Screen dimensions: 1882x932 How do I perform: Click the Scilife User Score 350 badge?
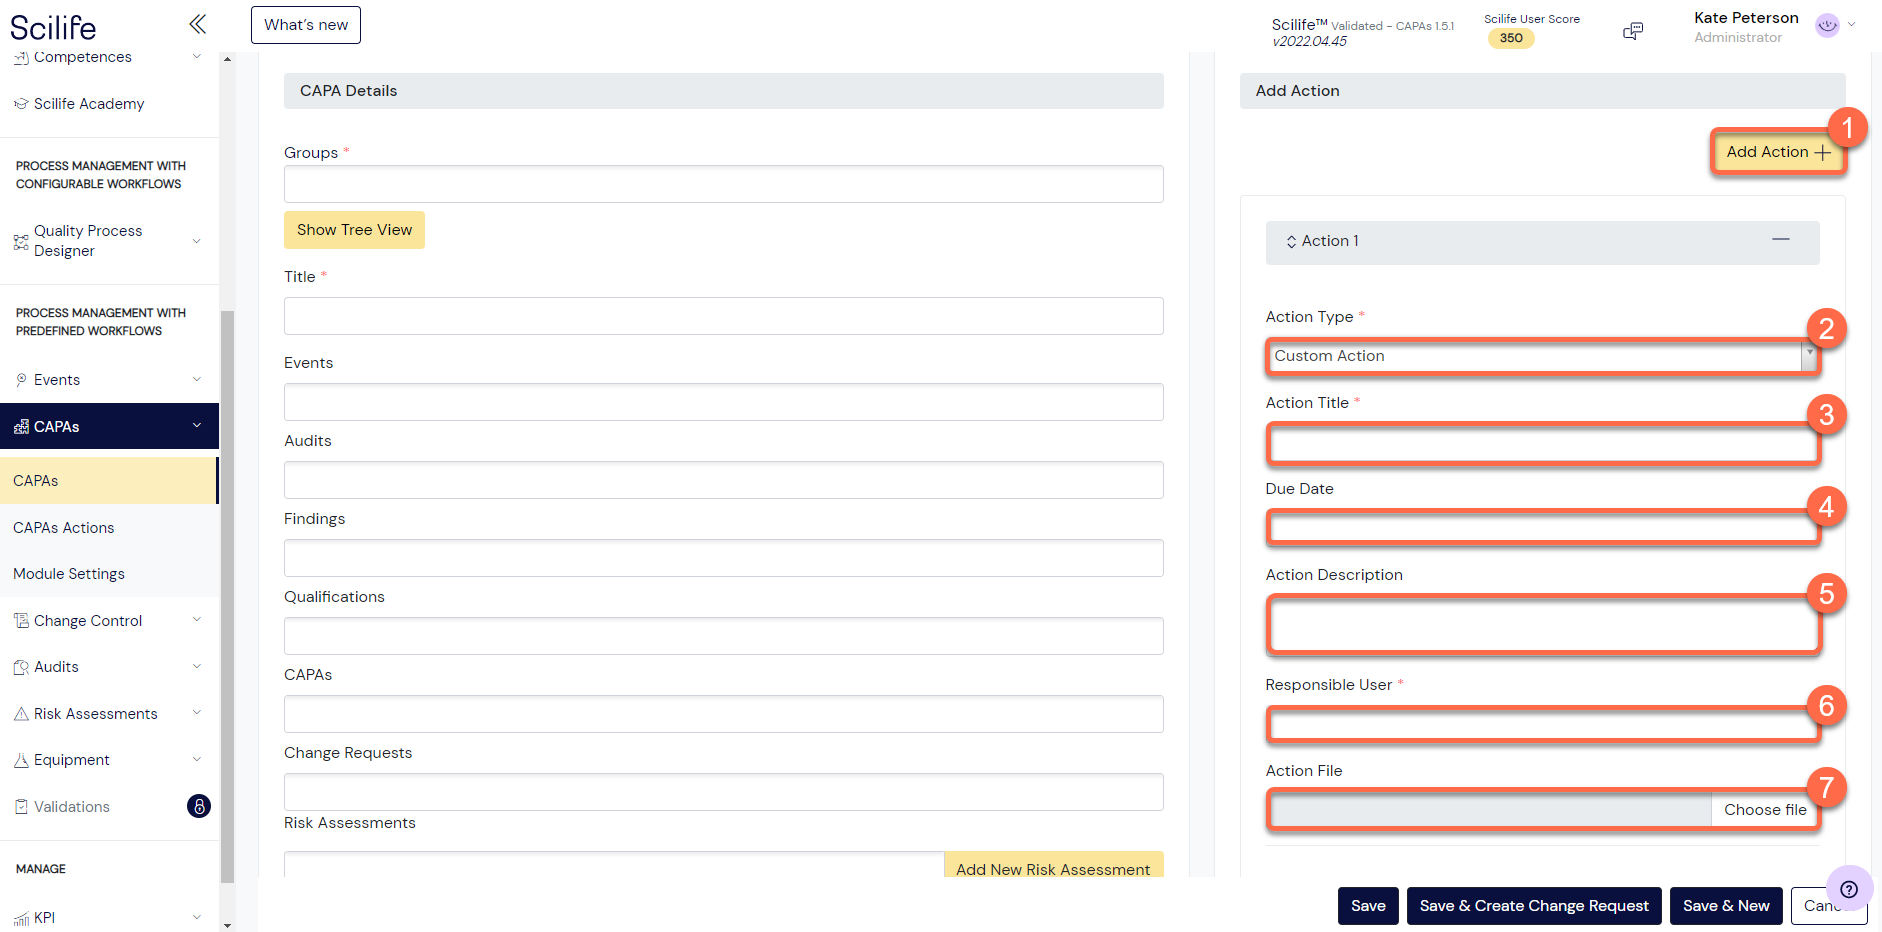click(1511, 38)
